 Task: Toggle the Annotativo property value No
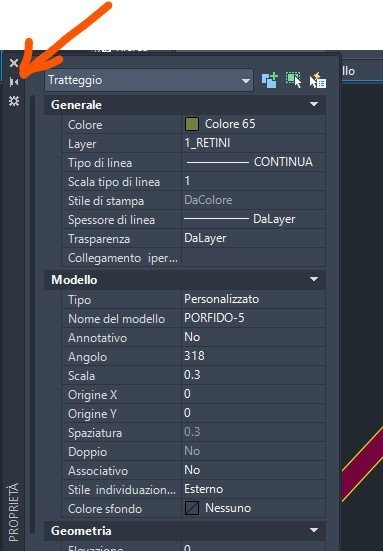253,337
